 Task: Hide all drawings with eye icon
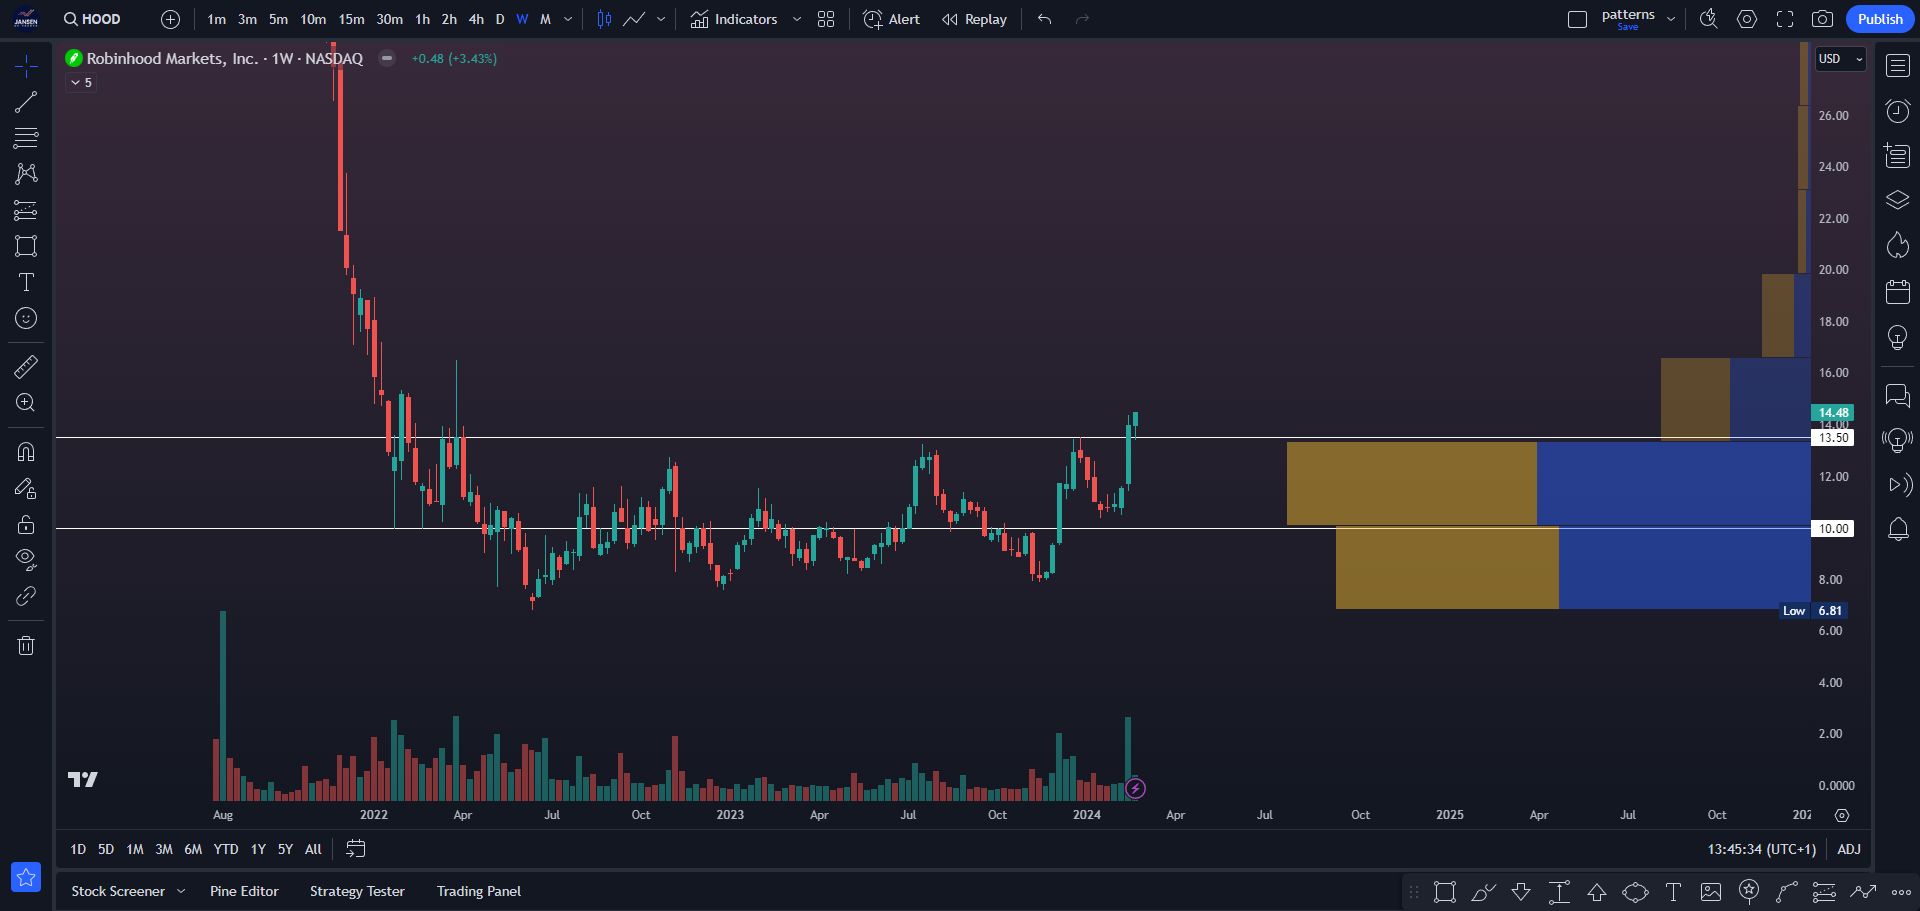(x=26, y=559)
